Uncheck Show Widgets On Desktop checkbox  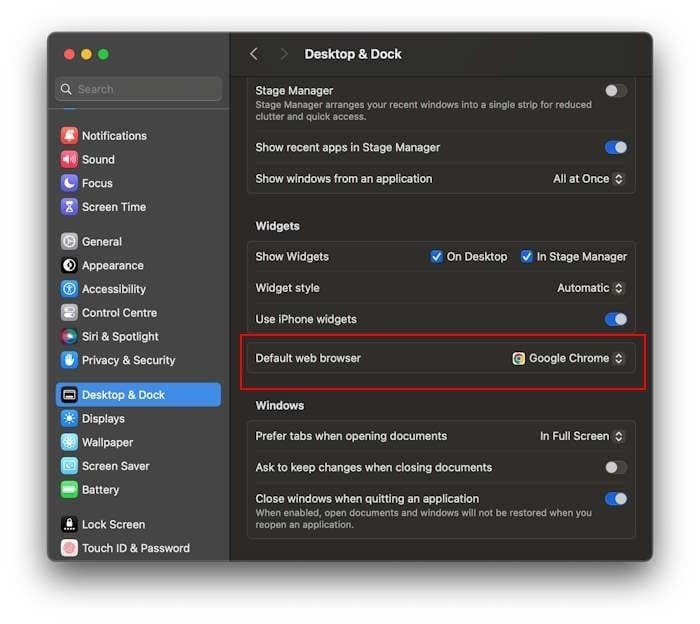pos(436,257)
